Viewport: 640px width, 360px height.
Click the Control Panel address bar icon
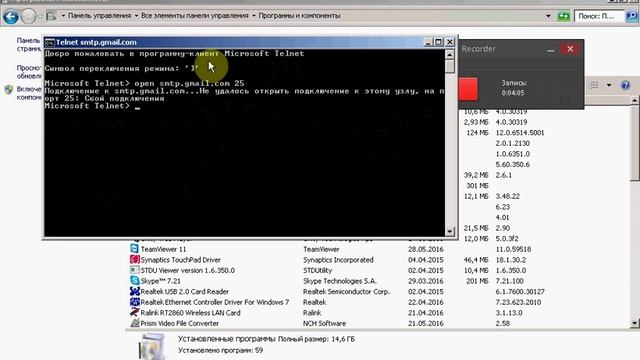51,16
